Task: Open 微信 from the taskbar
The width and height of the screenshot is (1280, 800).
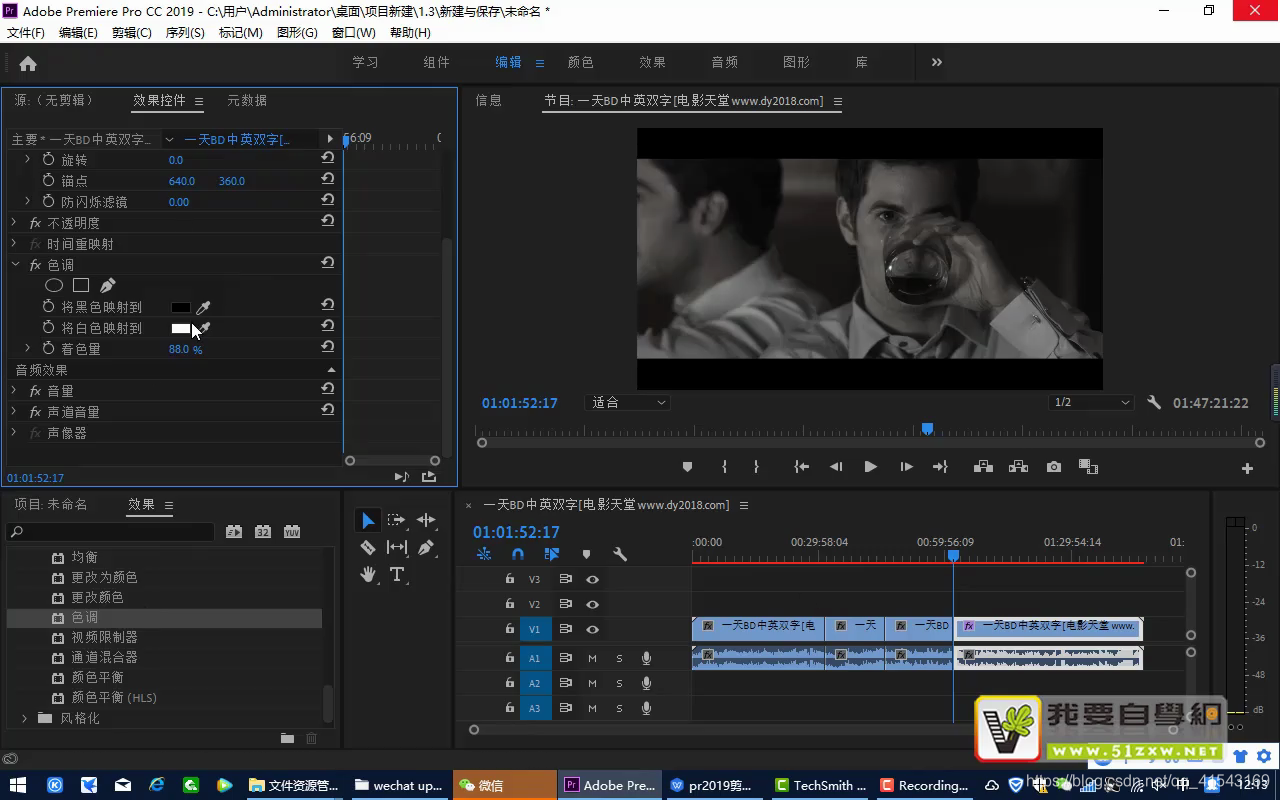Action: point(504,785)
